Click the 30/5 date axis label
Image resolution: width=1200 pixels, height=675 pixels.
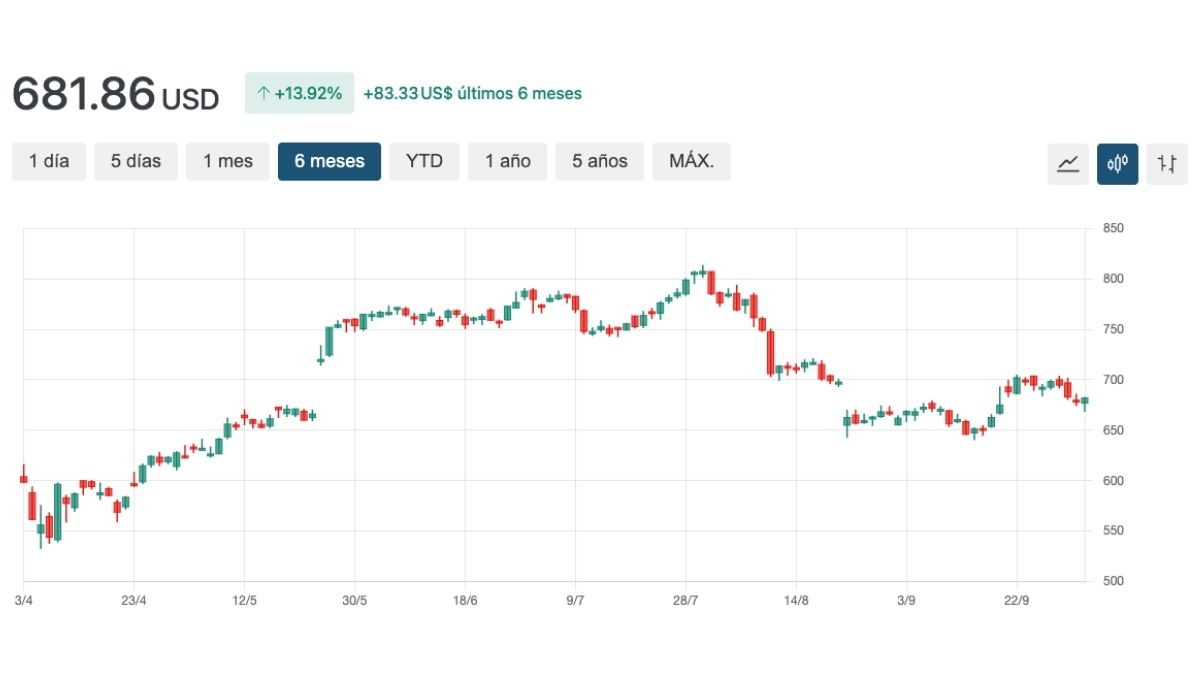click(354, 601)
